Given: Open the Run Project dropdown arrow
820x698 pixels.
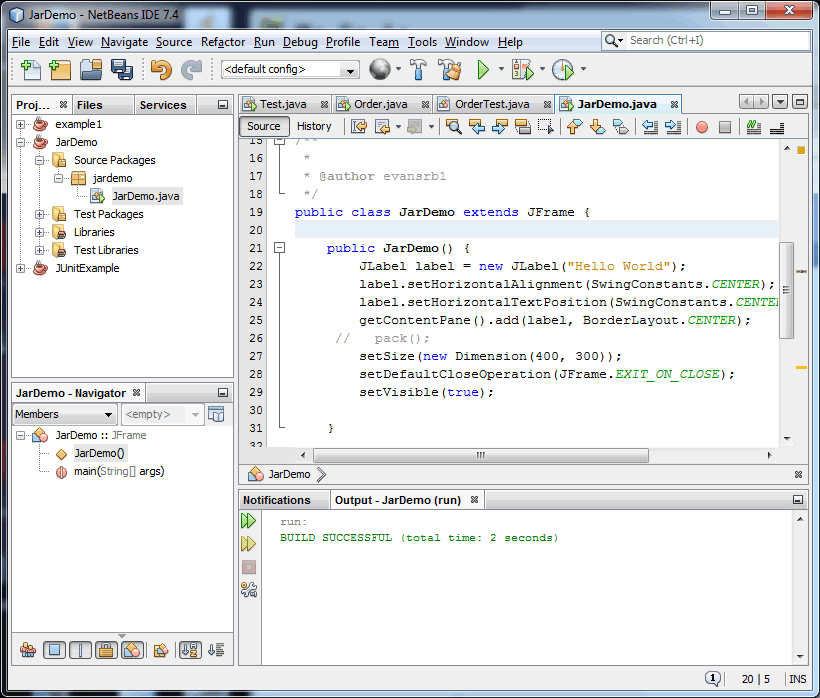Looking at the screenshot, I should 501,69.
